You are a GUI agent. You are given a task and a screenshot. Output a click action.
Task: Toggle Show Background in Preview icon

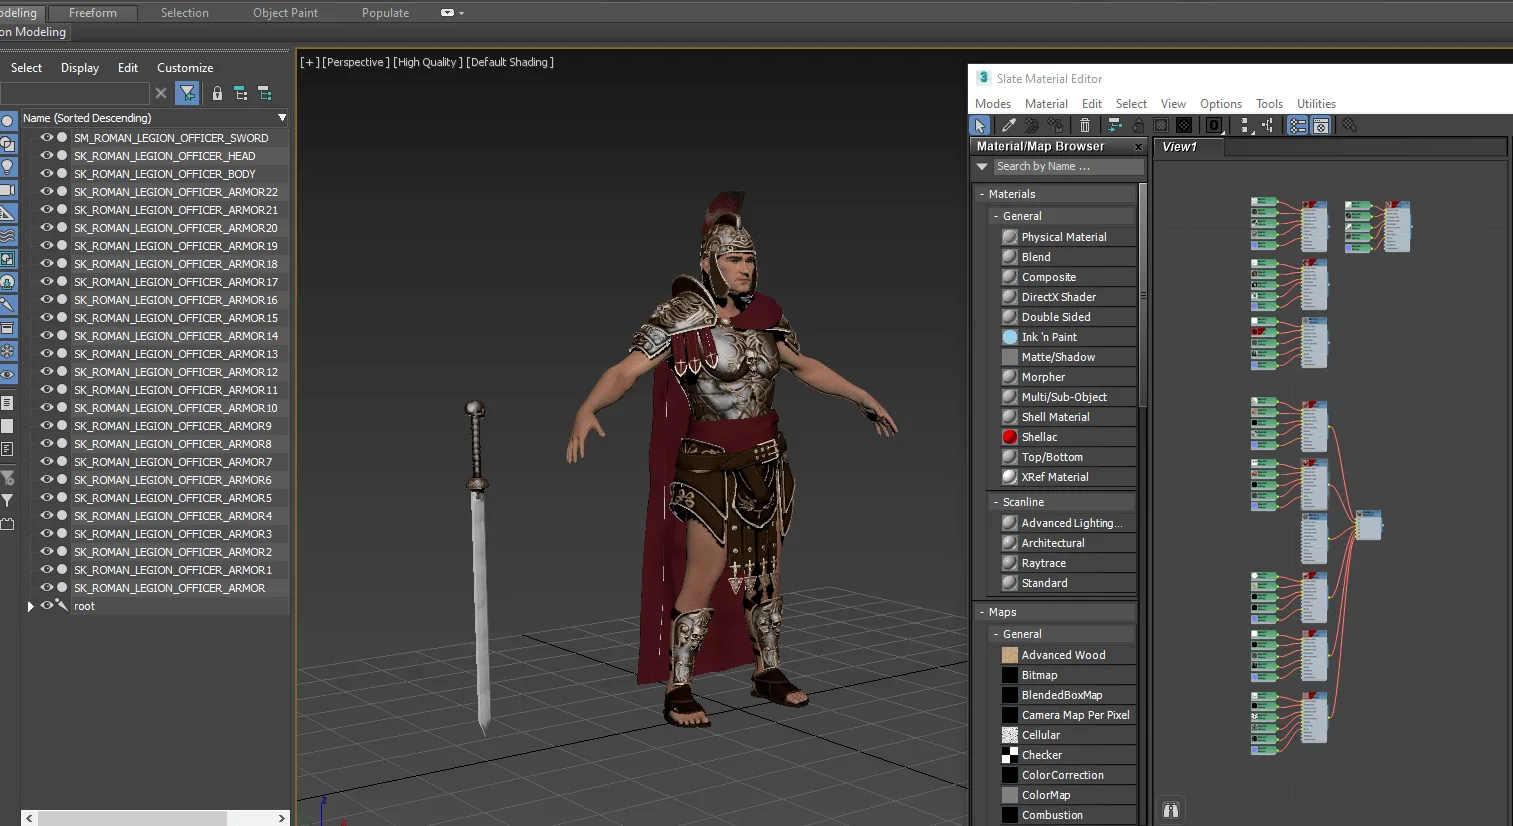(1184, 125)
